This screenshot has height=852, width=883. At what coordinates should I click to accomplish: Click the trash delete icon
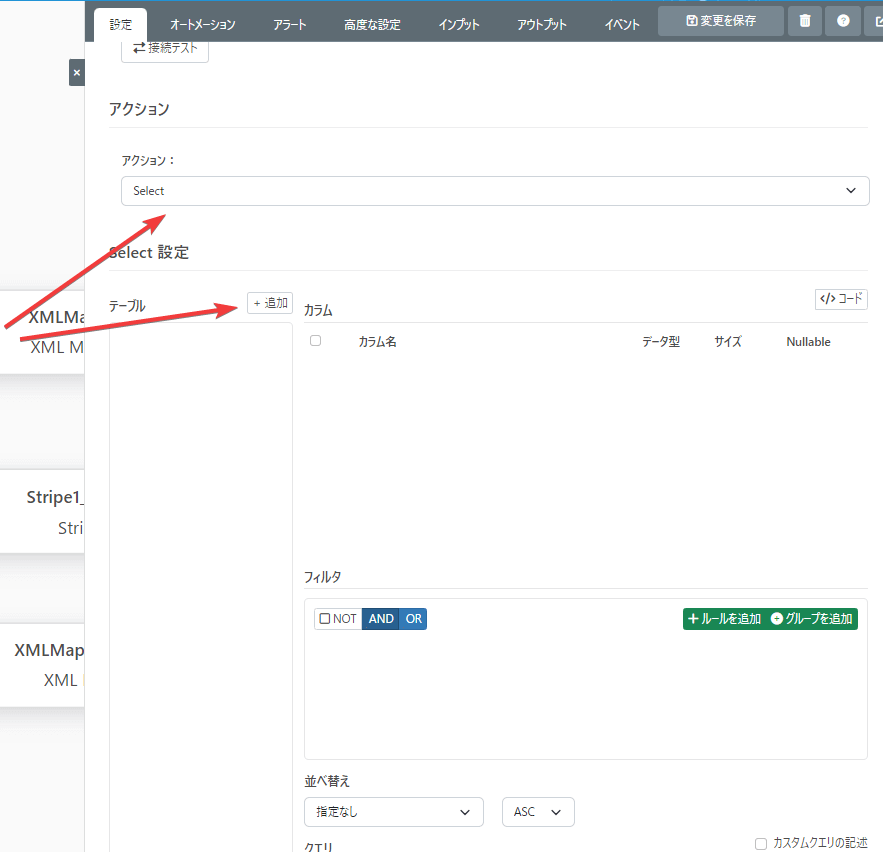coord(805,21)
